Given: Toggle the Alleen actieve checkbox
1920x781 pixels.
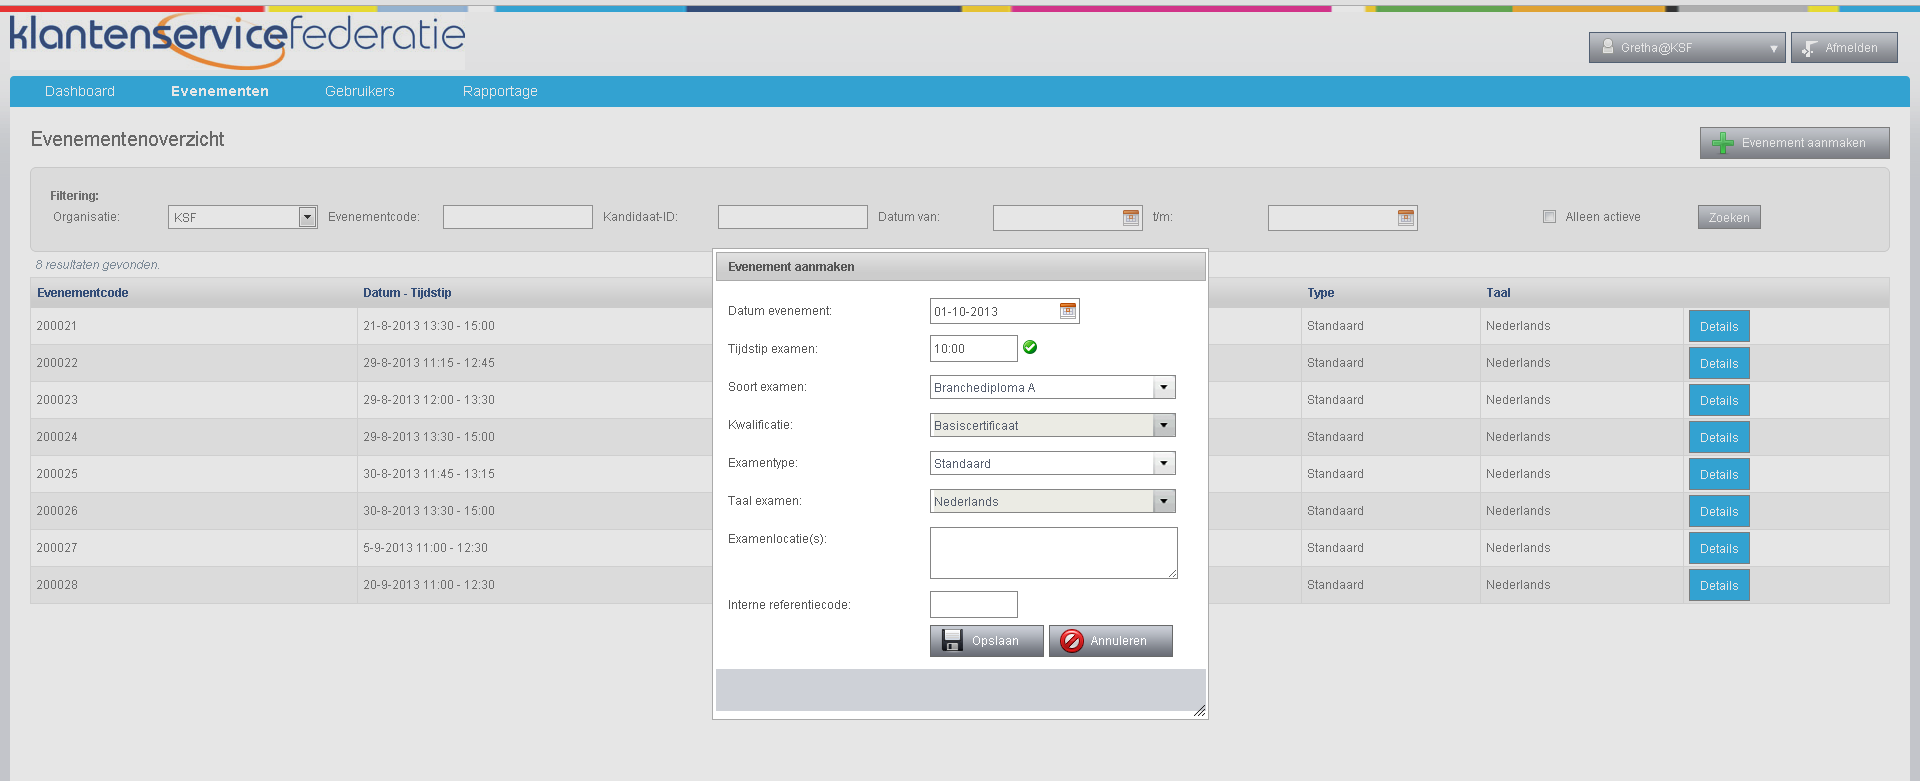Looking at the screenshot, I should tap(1549, 216).
